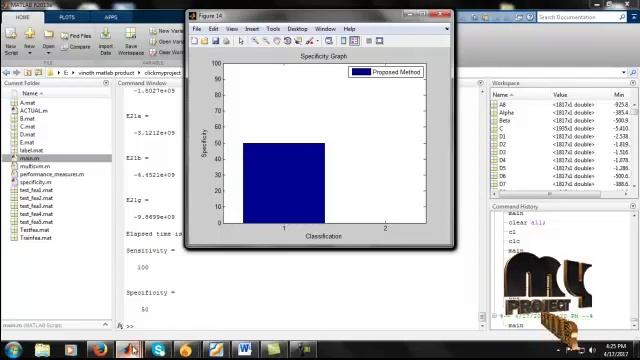
Task: Click Save Figure icon in figure toolbar
Action: coord(216,41)
